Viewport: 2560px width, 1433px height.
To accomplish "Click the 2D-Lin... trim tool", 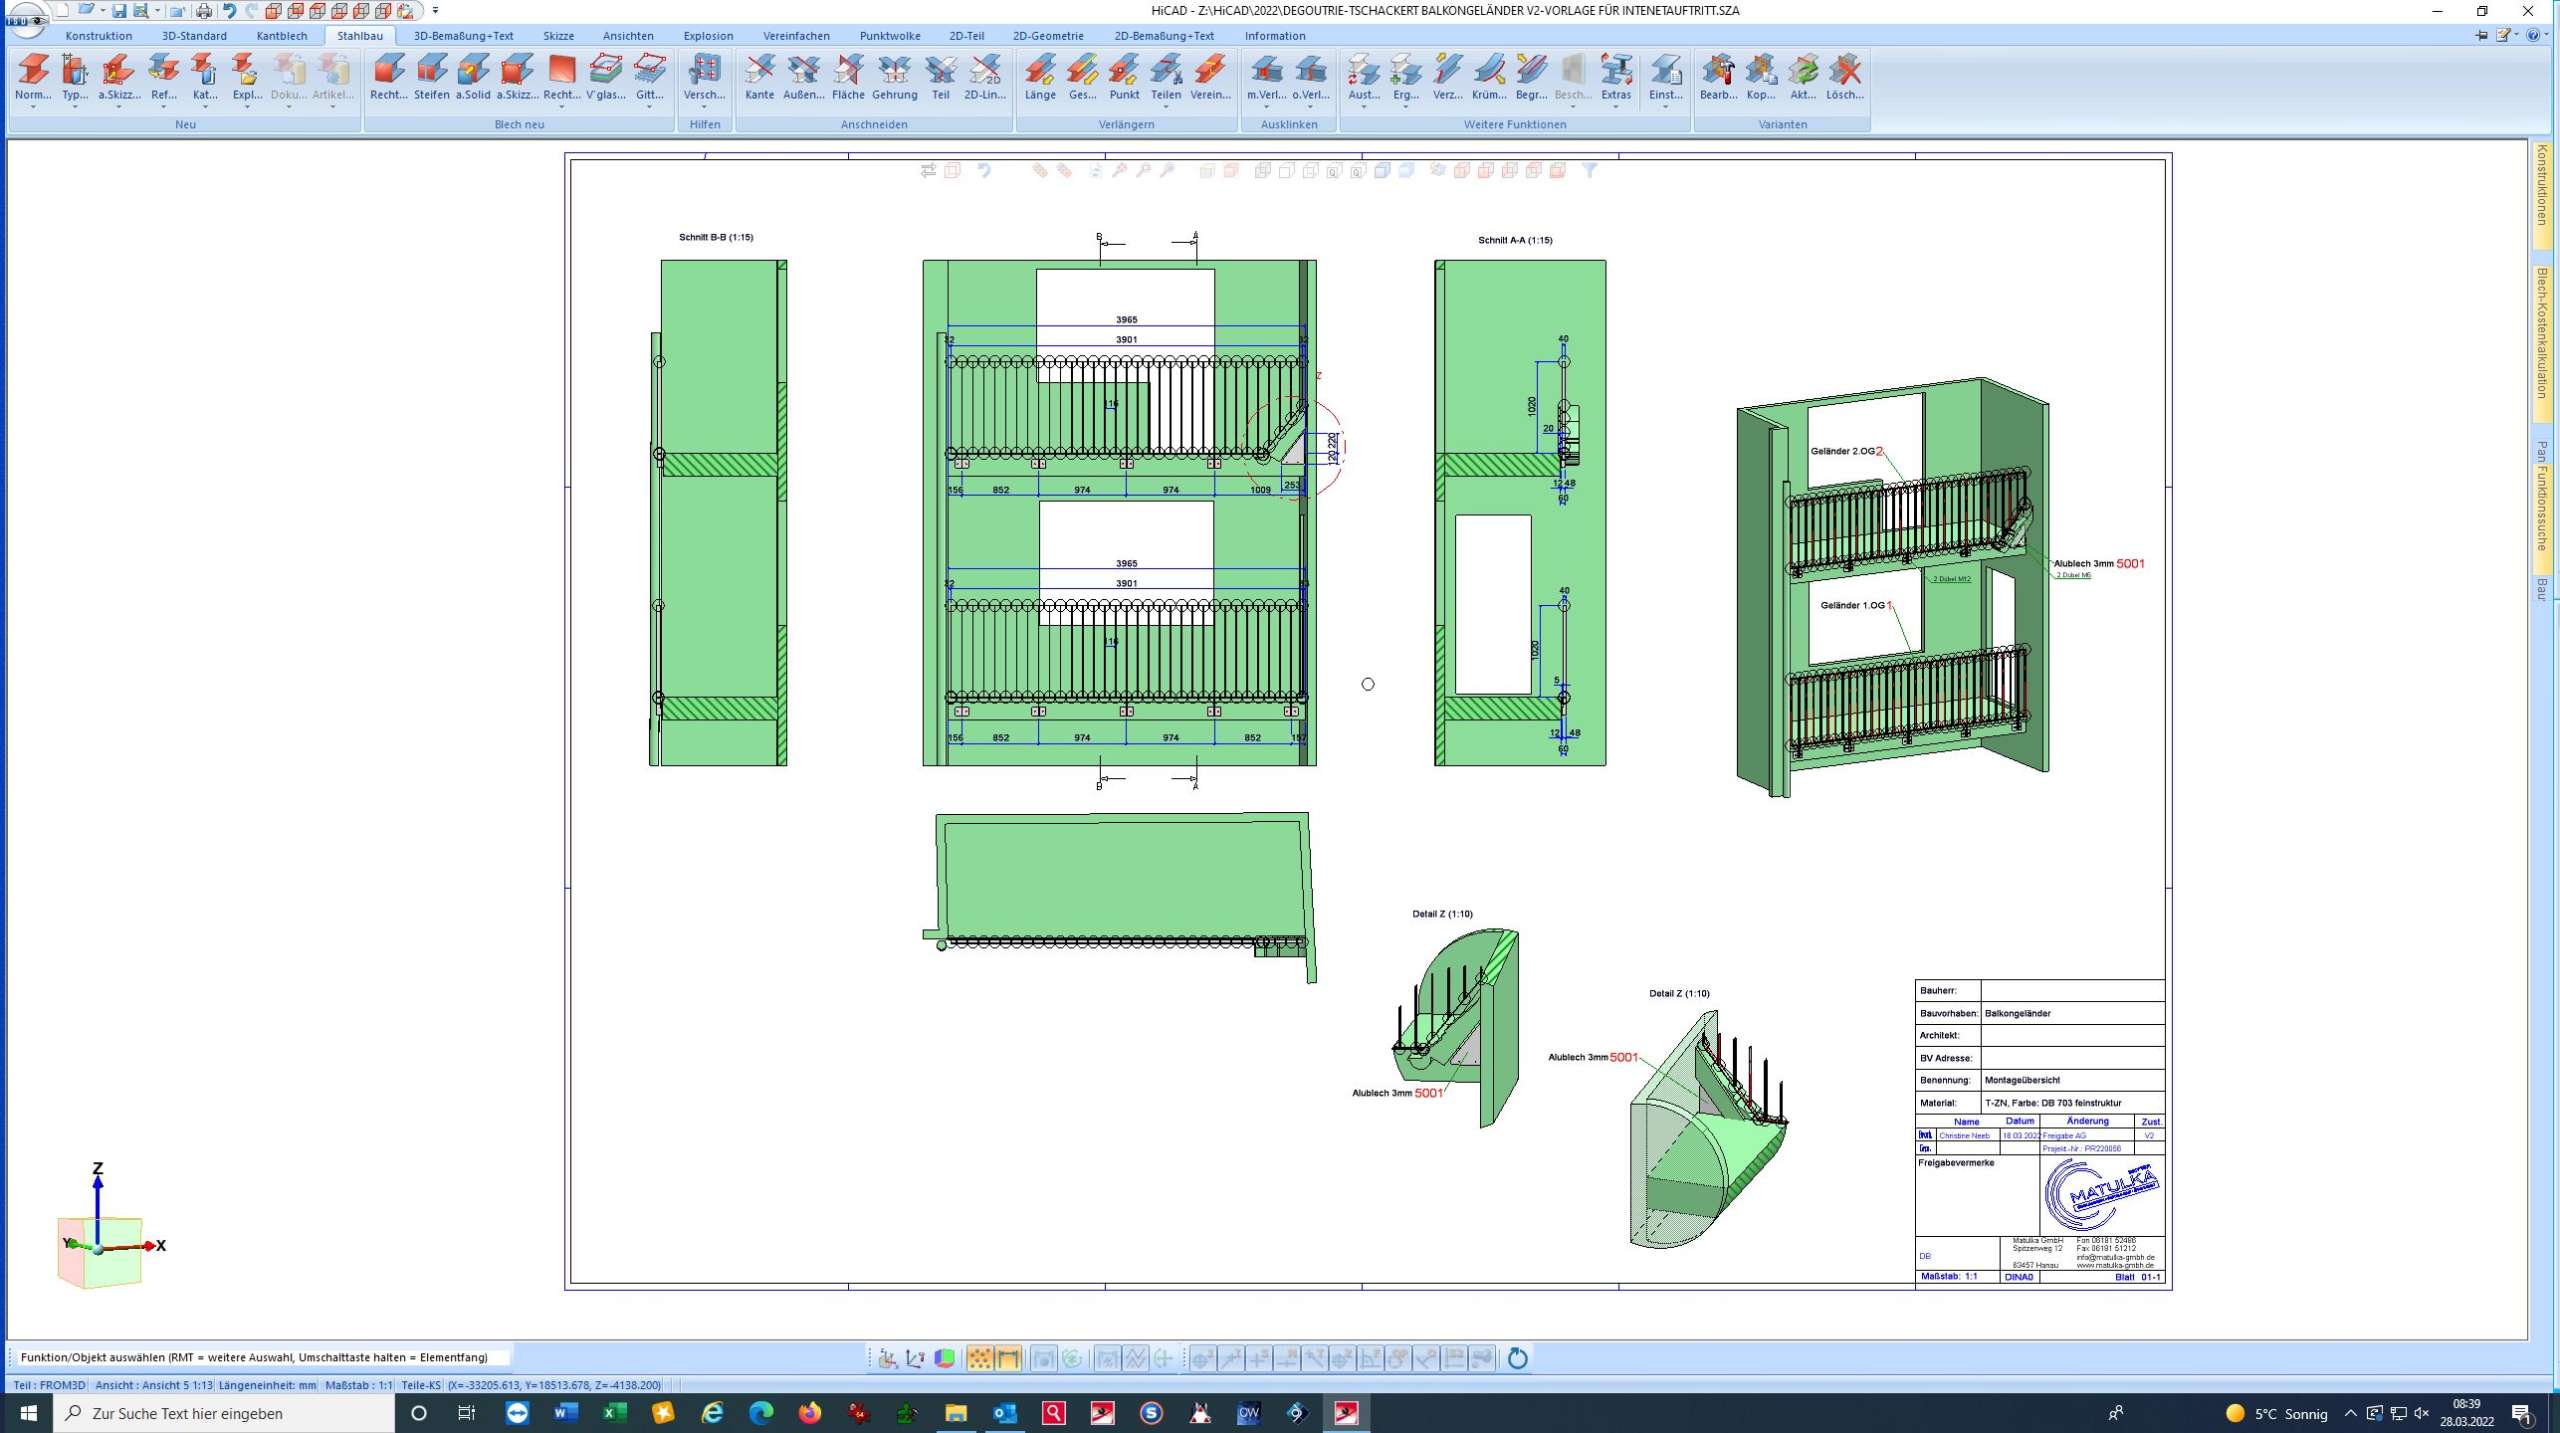I will pos(985,70).
